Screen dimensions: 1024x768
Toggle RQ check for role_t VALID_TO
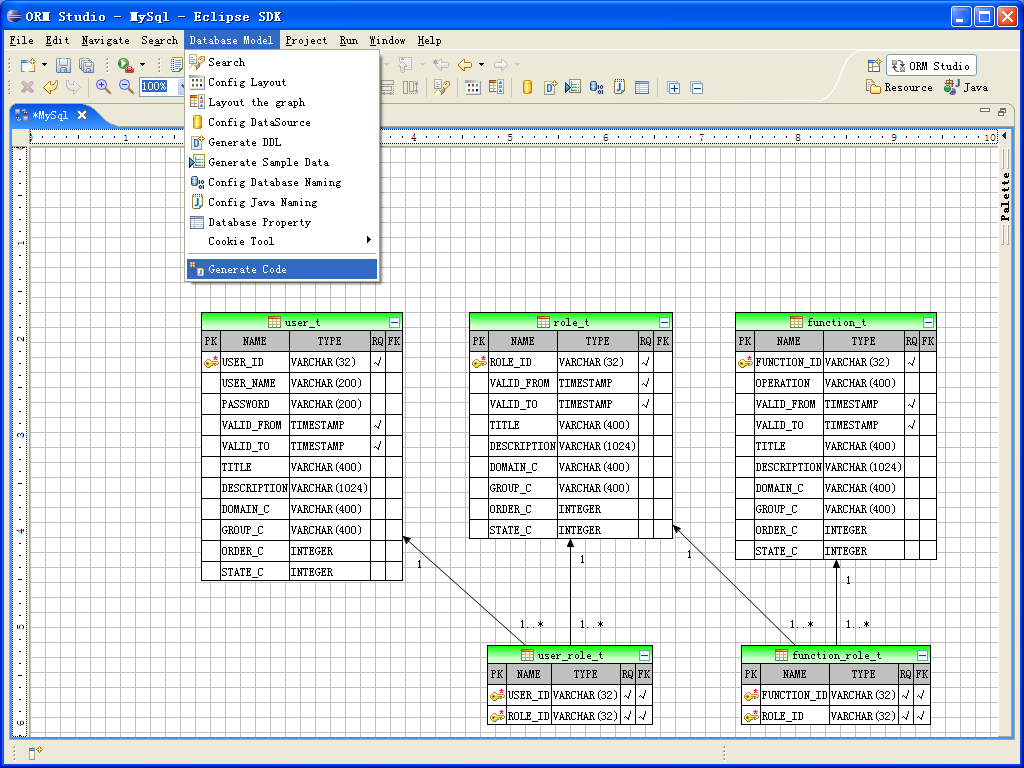(645, 404)
